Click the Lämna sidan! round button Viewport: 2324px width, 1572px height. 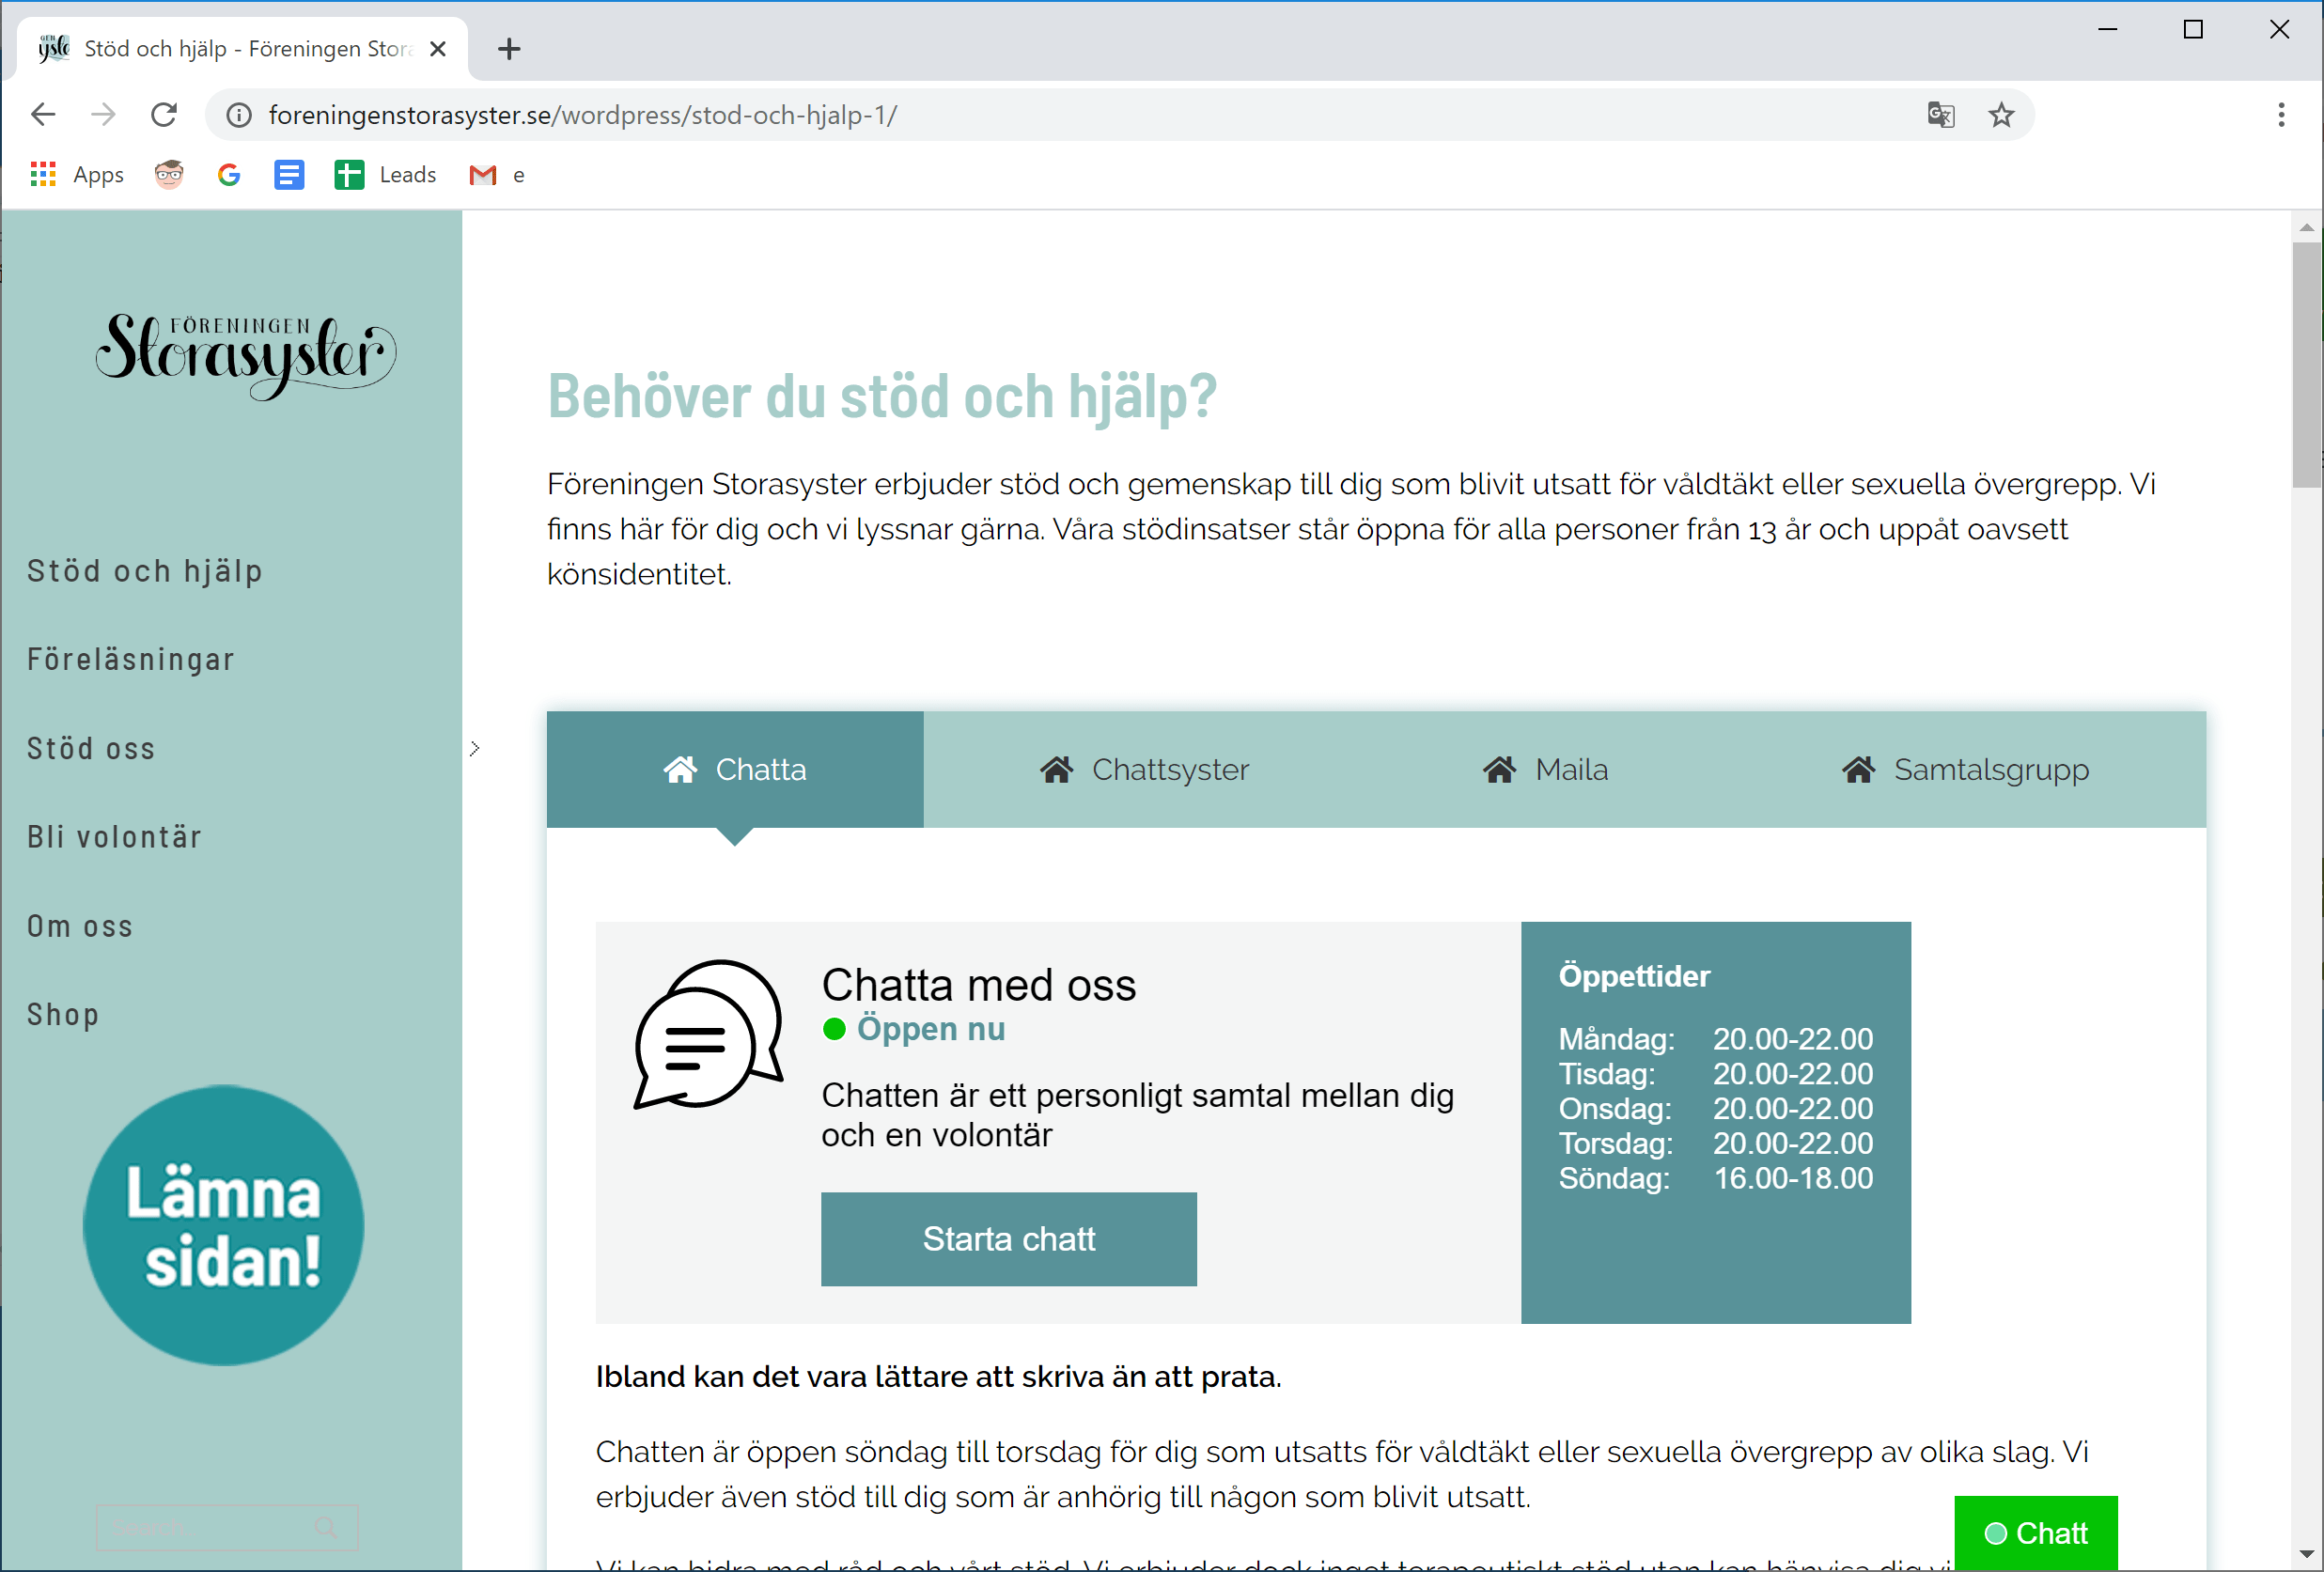223,1225
